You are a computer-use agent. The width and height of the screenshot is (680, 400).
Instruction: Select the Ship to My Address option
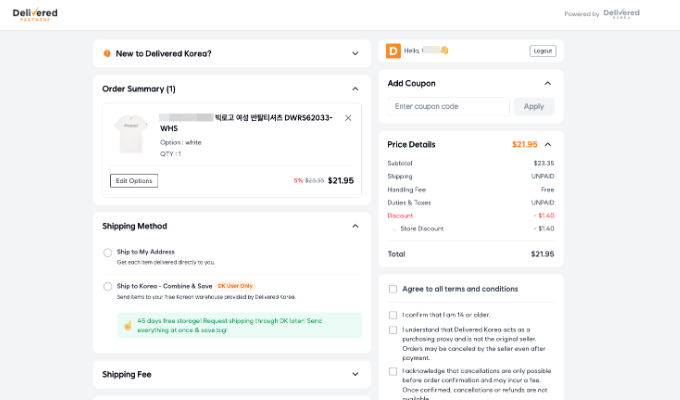pos(108,253)
